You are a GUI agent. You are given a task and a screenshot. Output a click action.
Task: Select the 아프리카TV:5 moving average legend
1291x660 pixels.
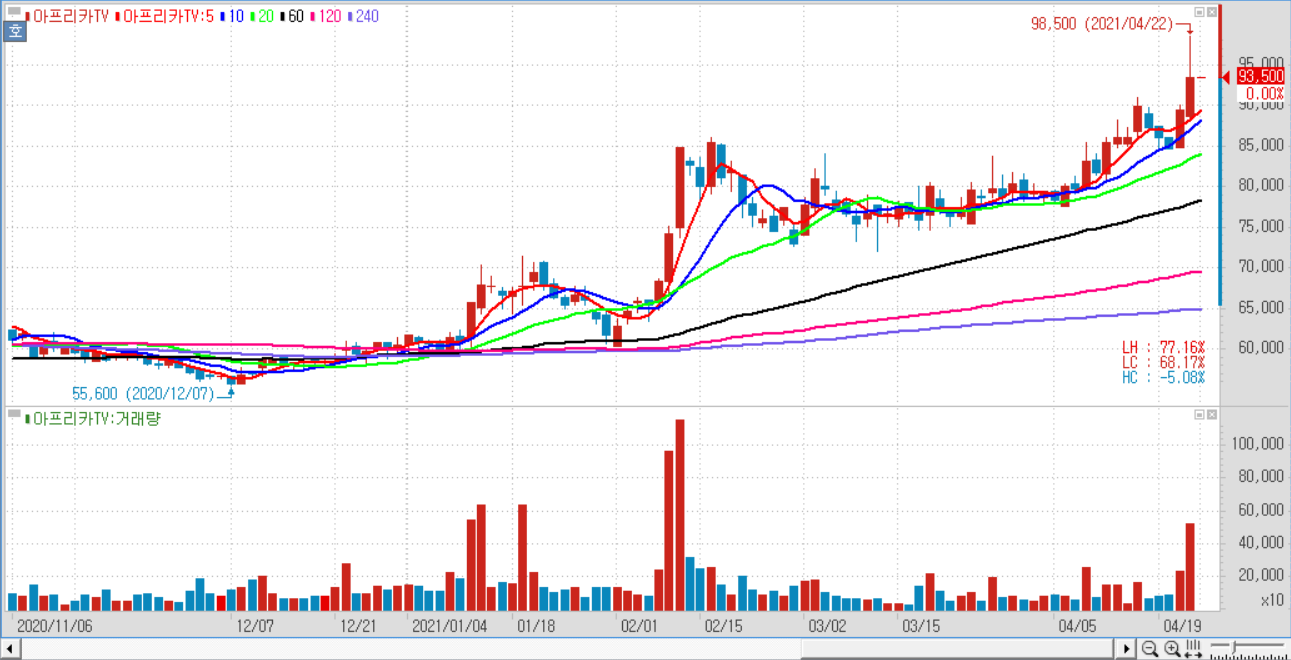click(165, 16)
